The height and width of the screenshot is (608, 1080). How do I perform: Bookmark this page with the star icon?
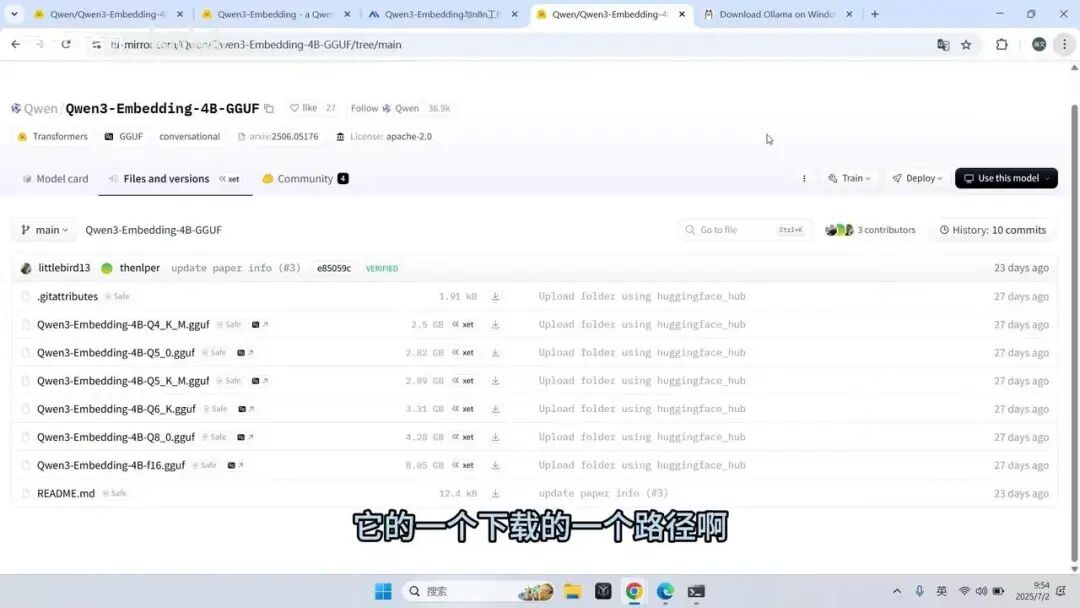[x=966, y=45]
